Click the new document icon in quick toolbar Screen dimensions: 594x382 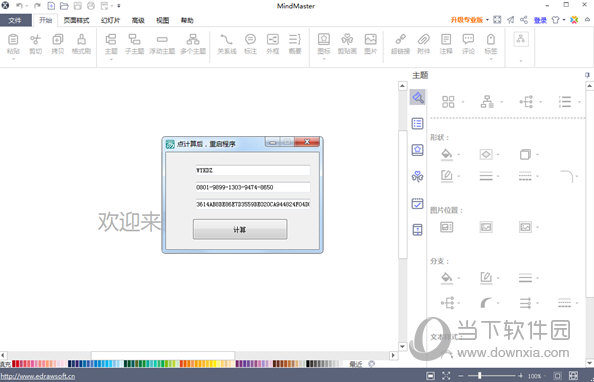[51, 6]
